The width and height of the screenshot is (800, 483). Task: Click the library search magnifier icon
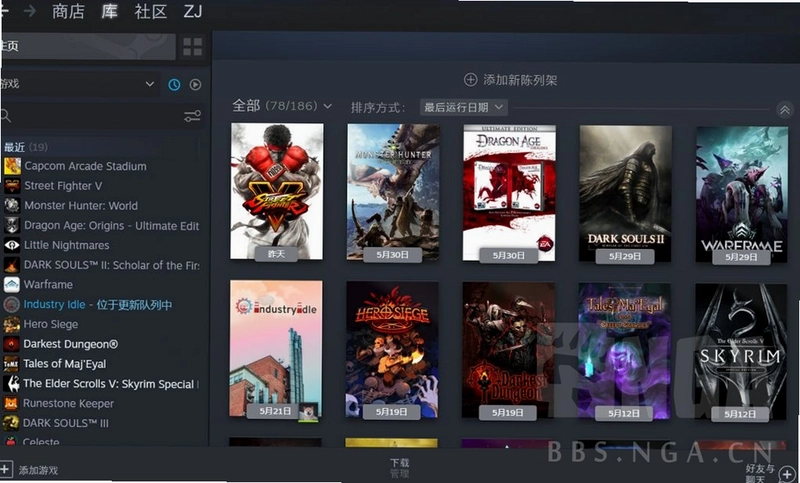[6, 116]
